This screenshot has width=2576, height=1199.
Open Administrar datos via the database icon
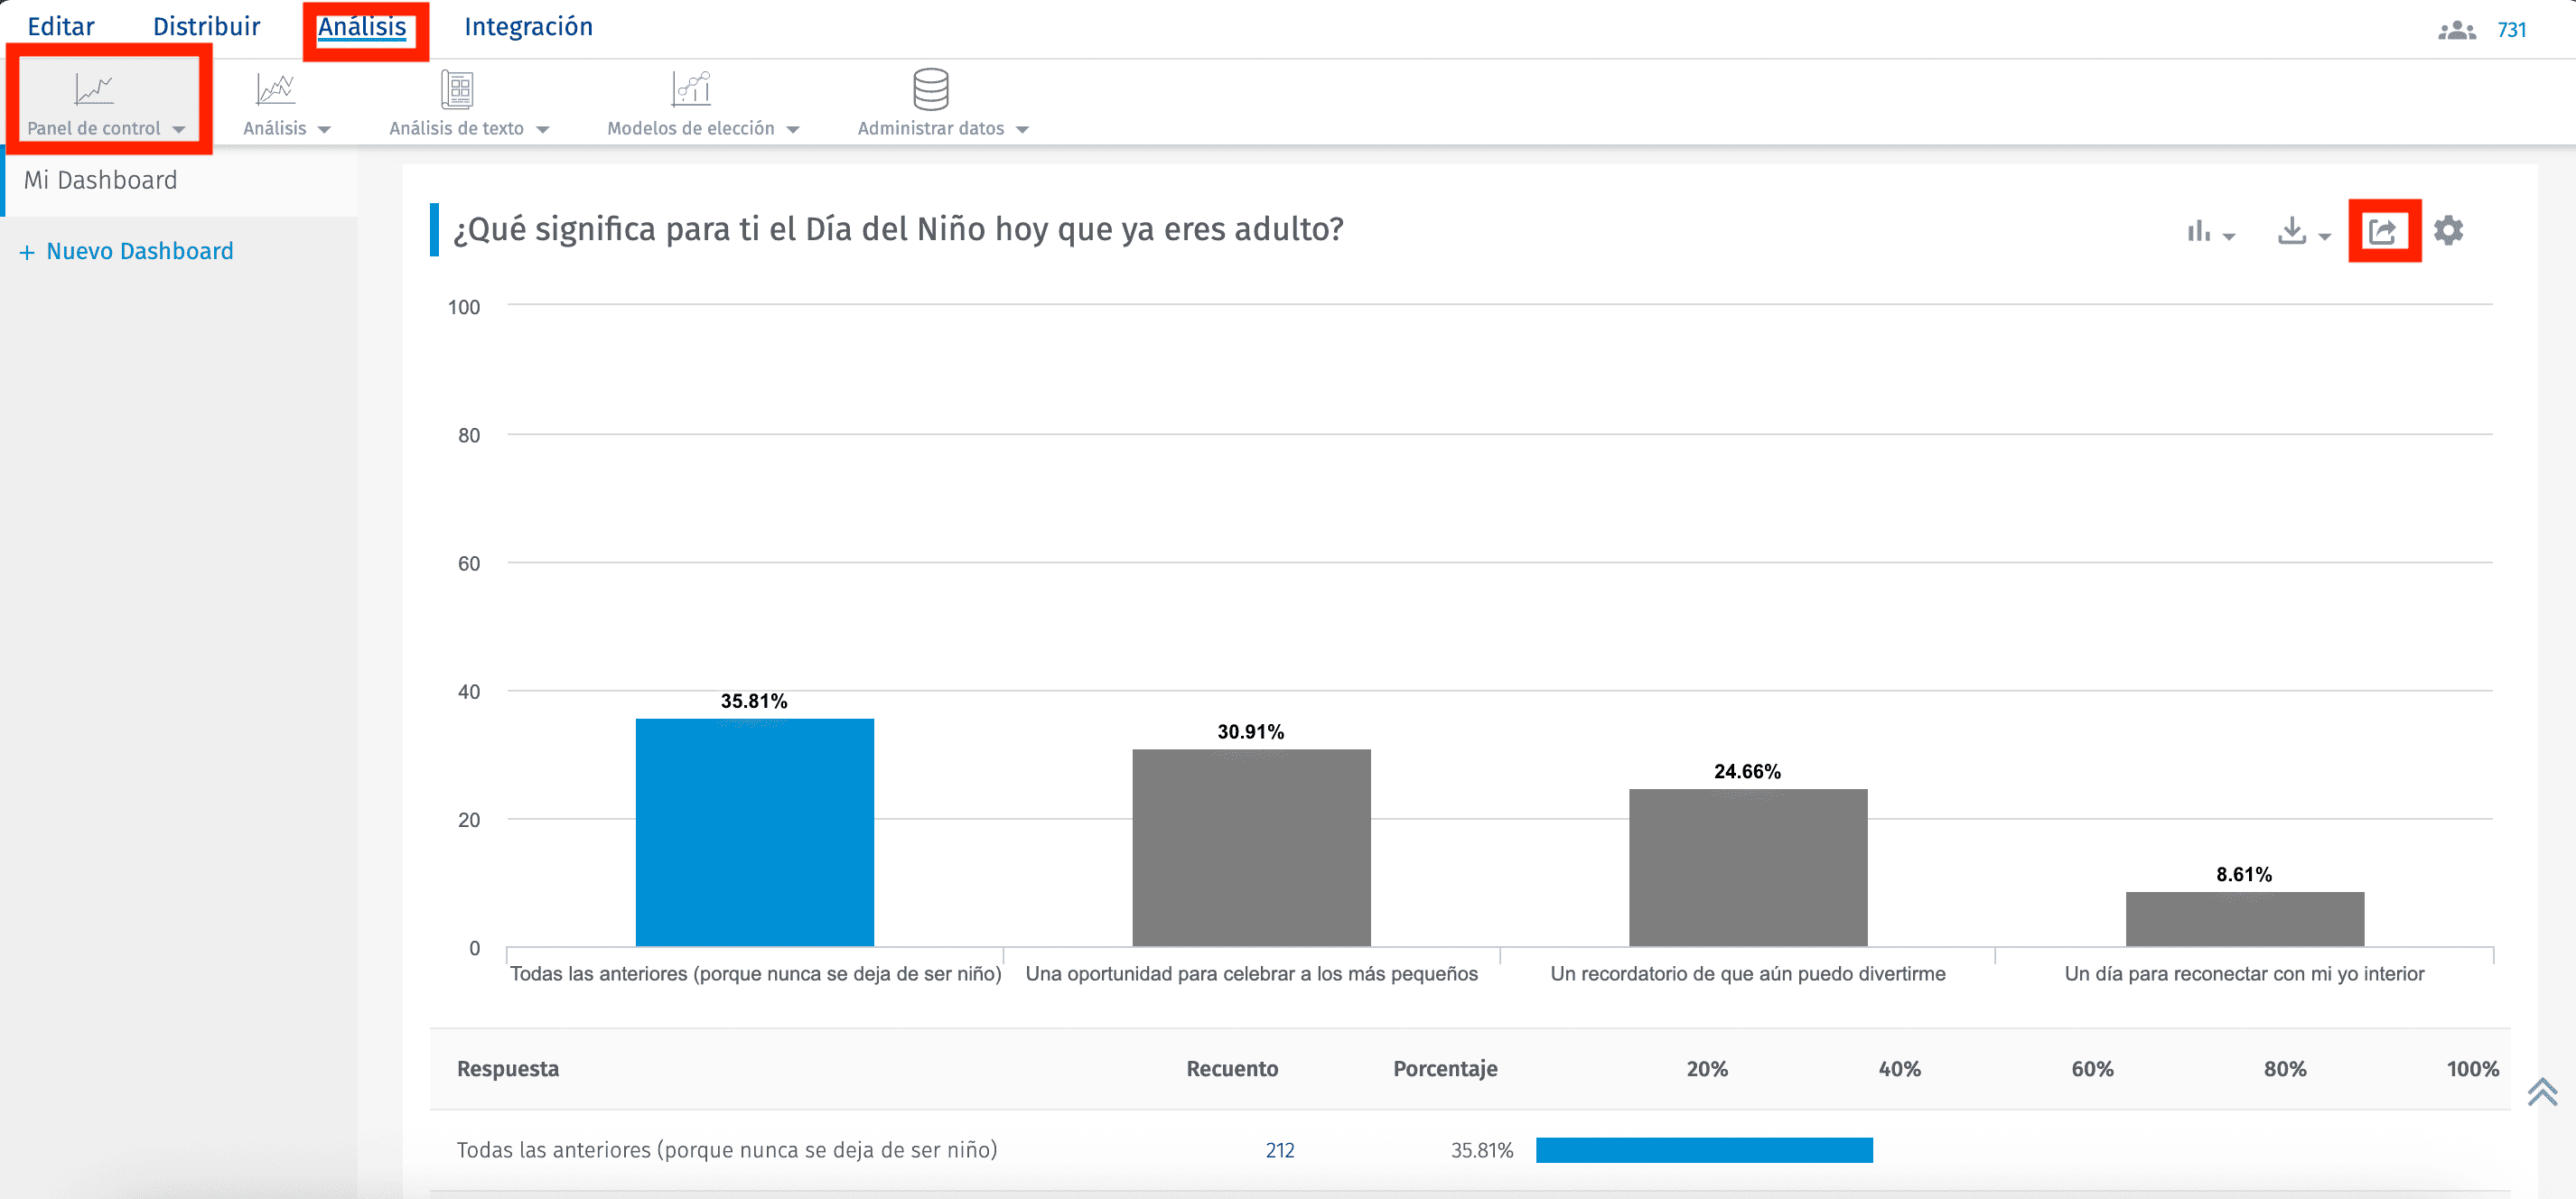point(932,90)
